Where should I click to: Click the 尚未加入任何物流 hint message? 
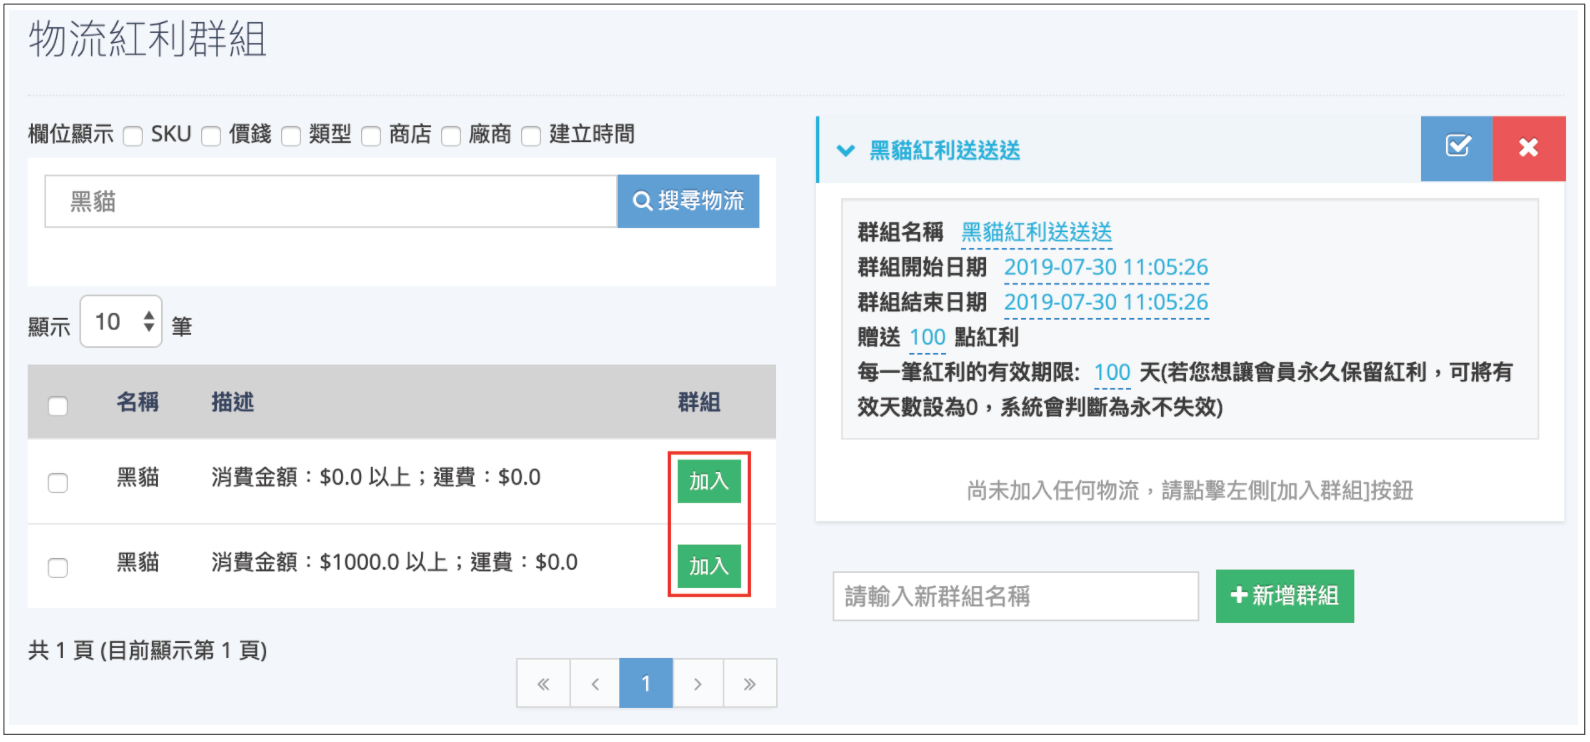tap(1190, 490)
